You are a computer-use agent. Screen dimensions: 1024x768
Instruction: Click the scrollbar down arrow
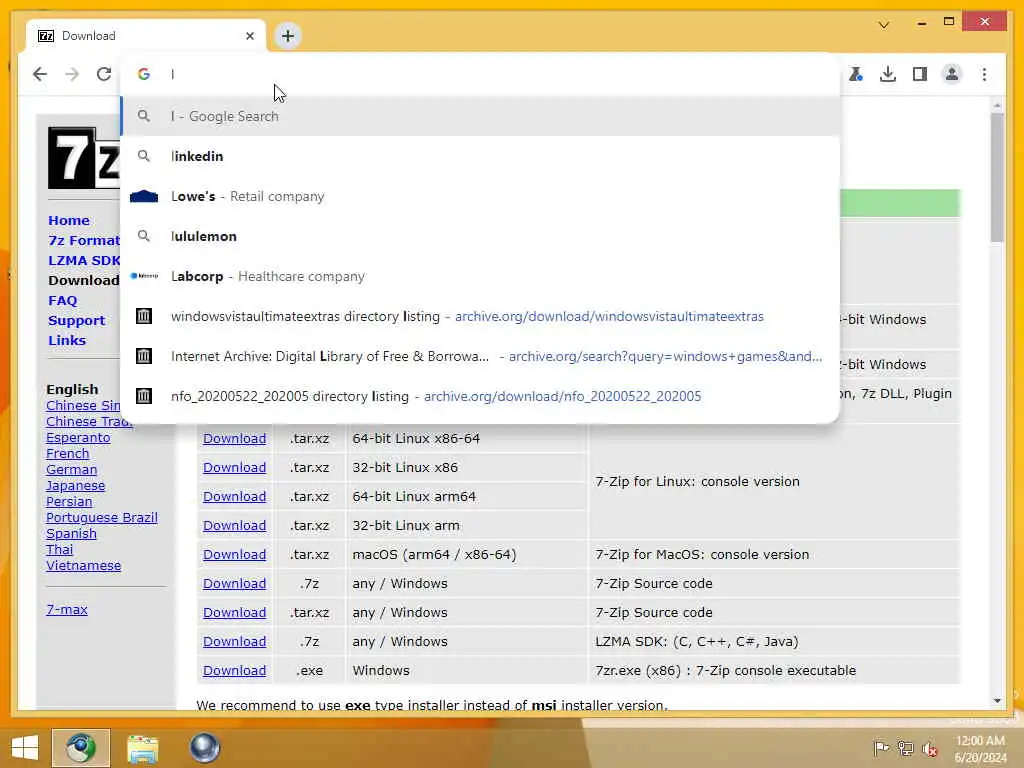pyautogui.click(x=997, y=701)
